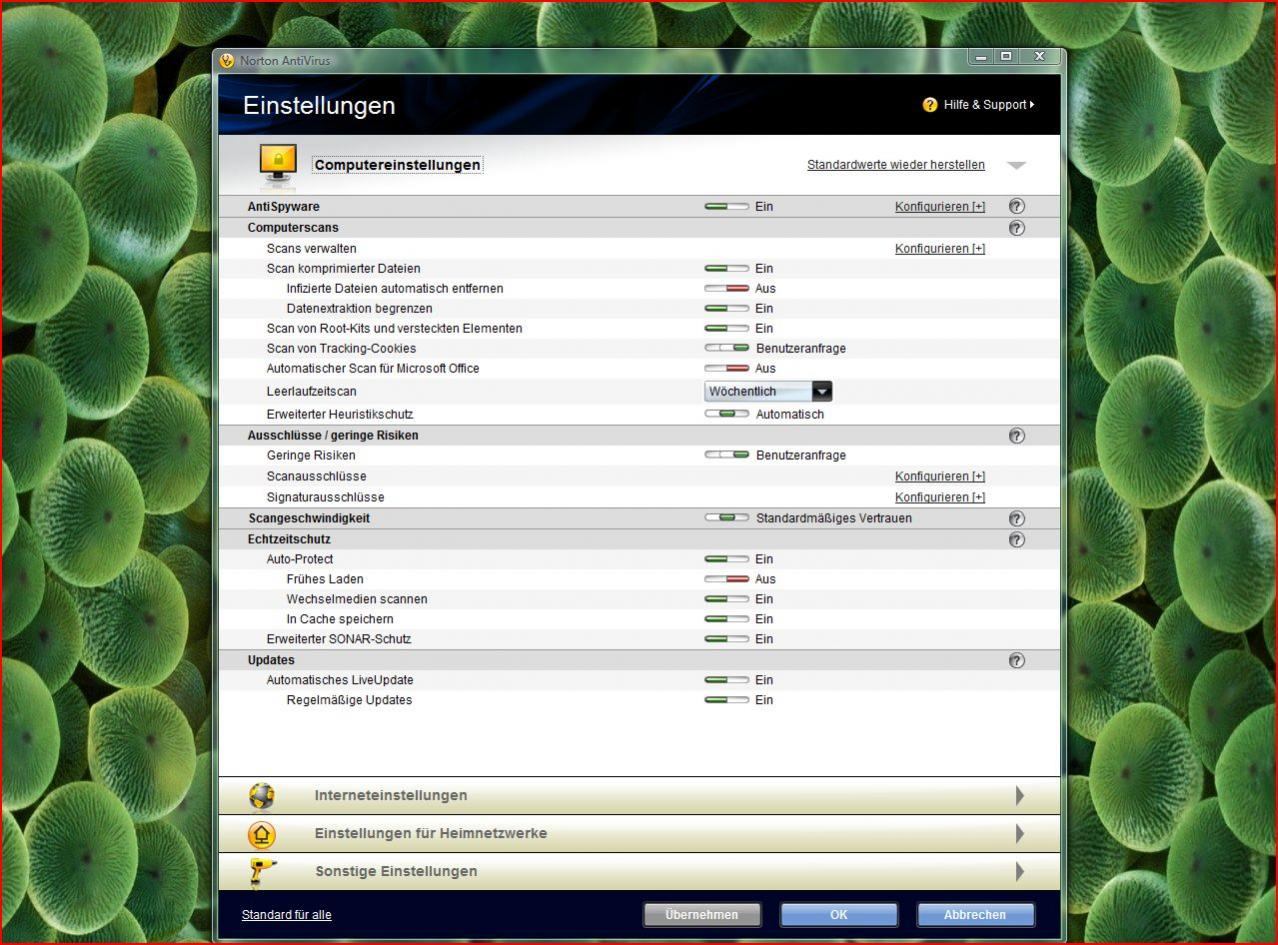Open help for Scangeschwindigkeit

[x=1016, y=518]
